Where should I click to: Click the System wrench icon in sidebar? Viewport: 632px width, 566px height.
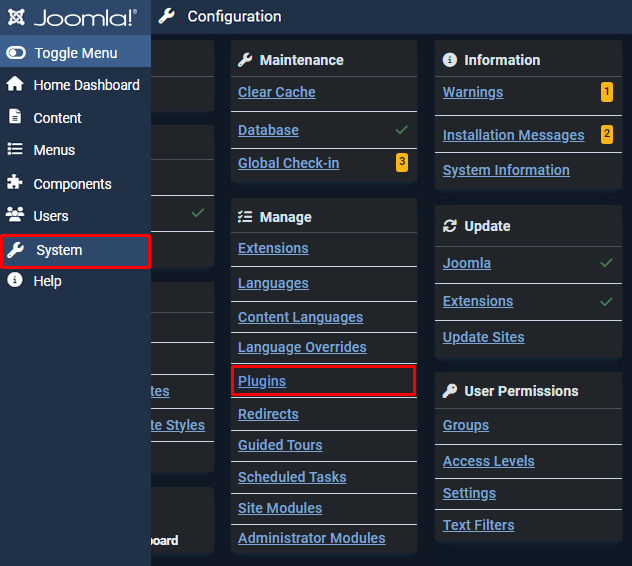[16, 250]
